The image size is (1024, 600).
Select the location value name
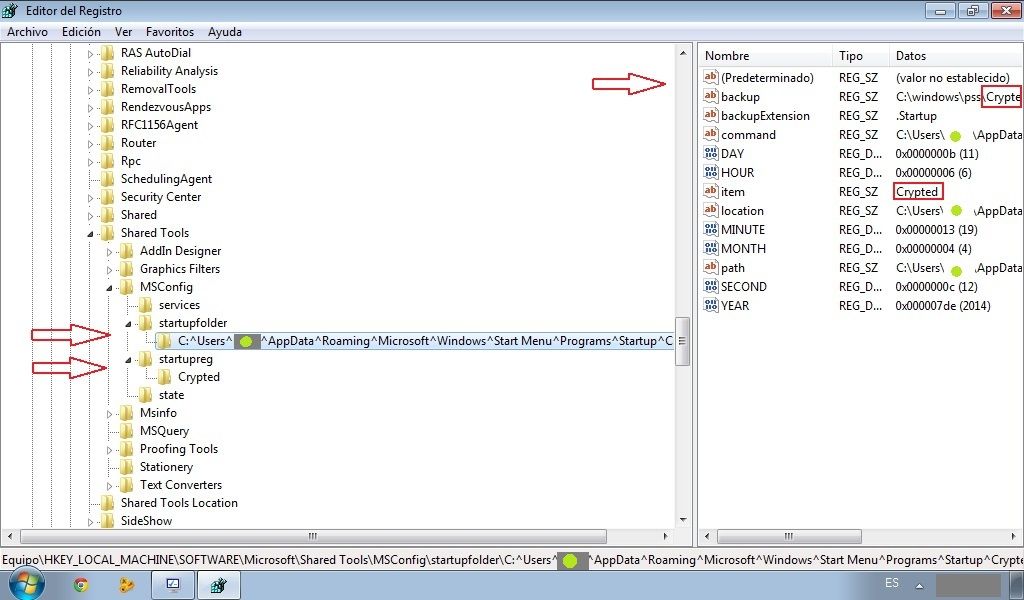pyautogui.click(x=742, y=210)
